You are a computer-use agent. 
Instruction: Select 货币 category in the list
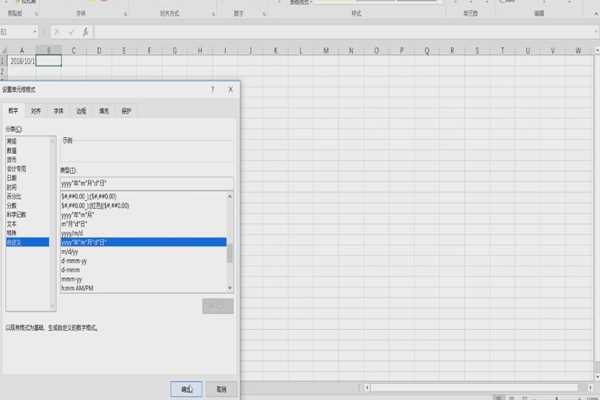[x=12, y=158]
